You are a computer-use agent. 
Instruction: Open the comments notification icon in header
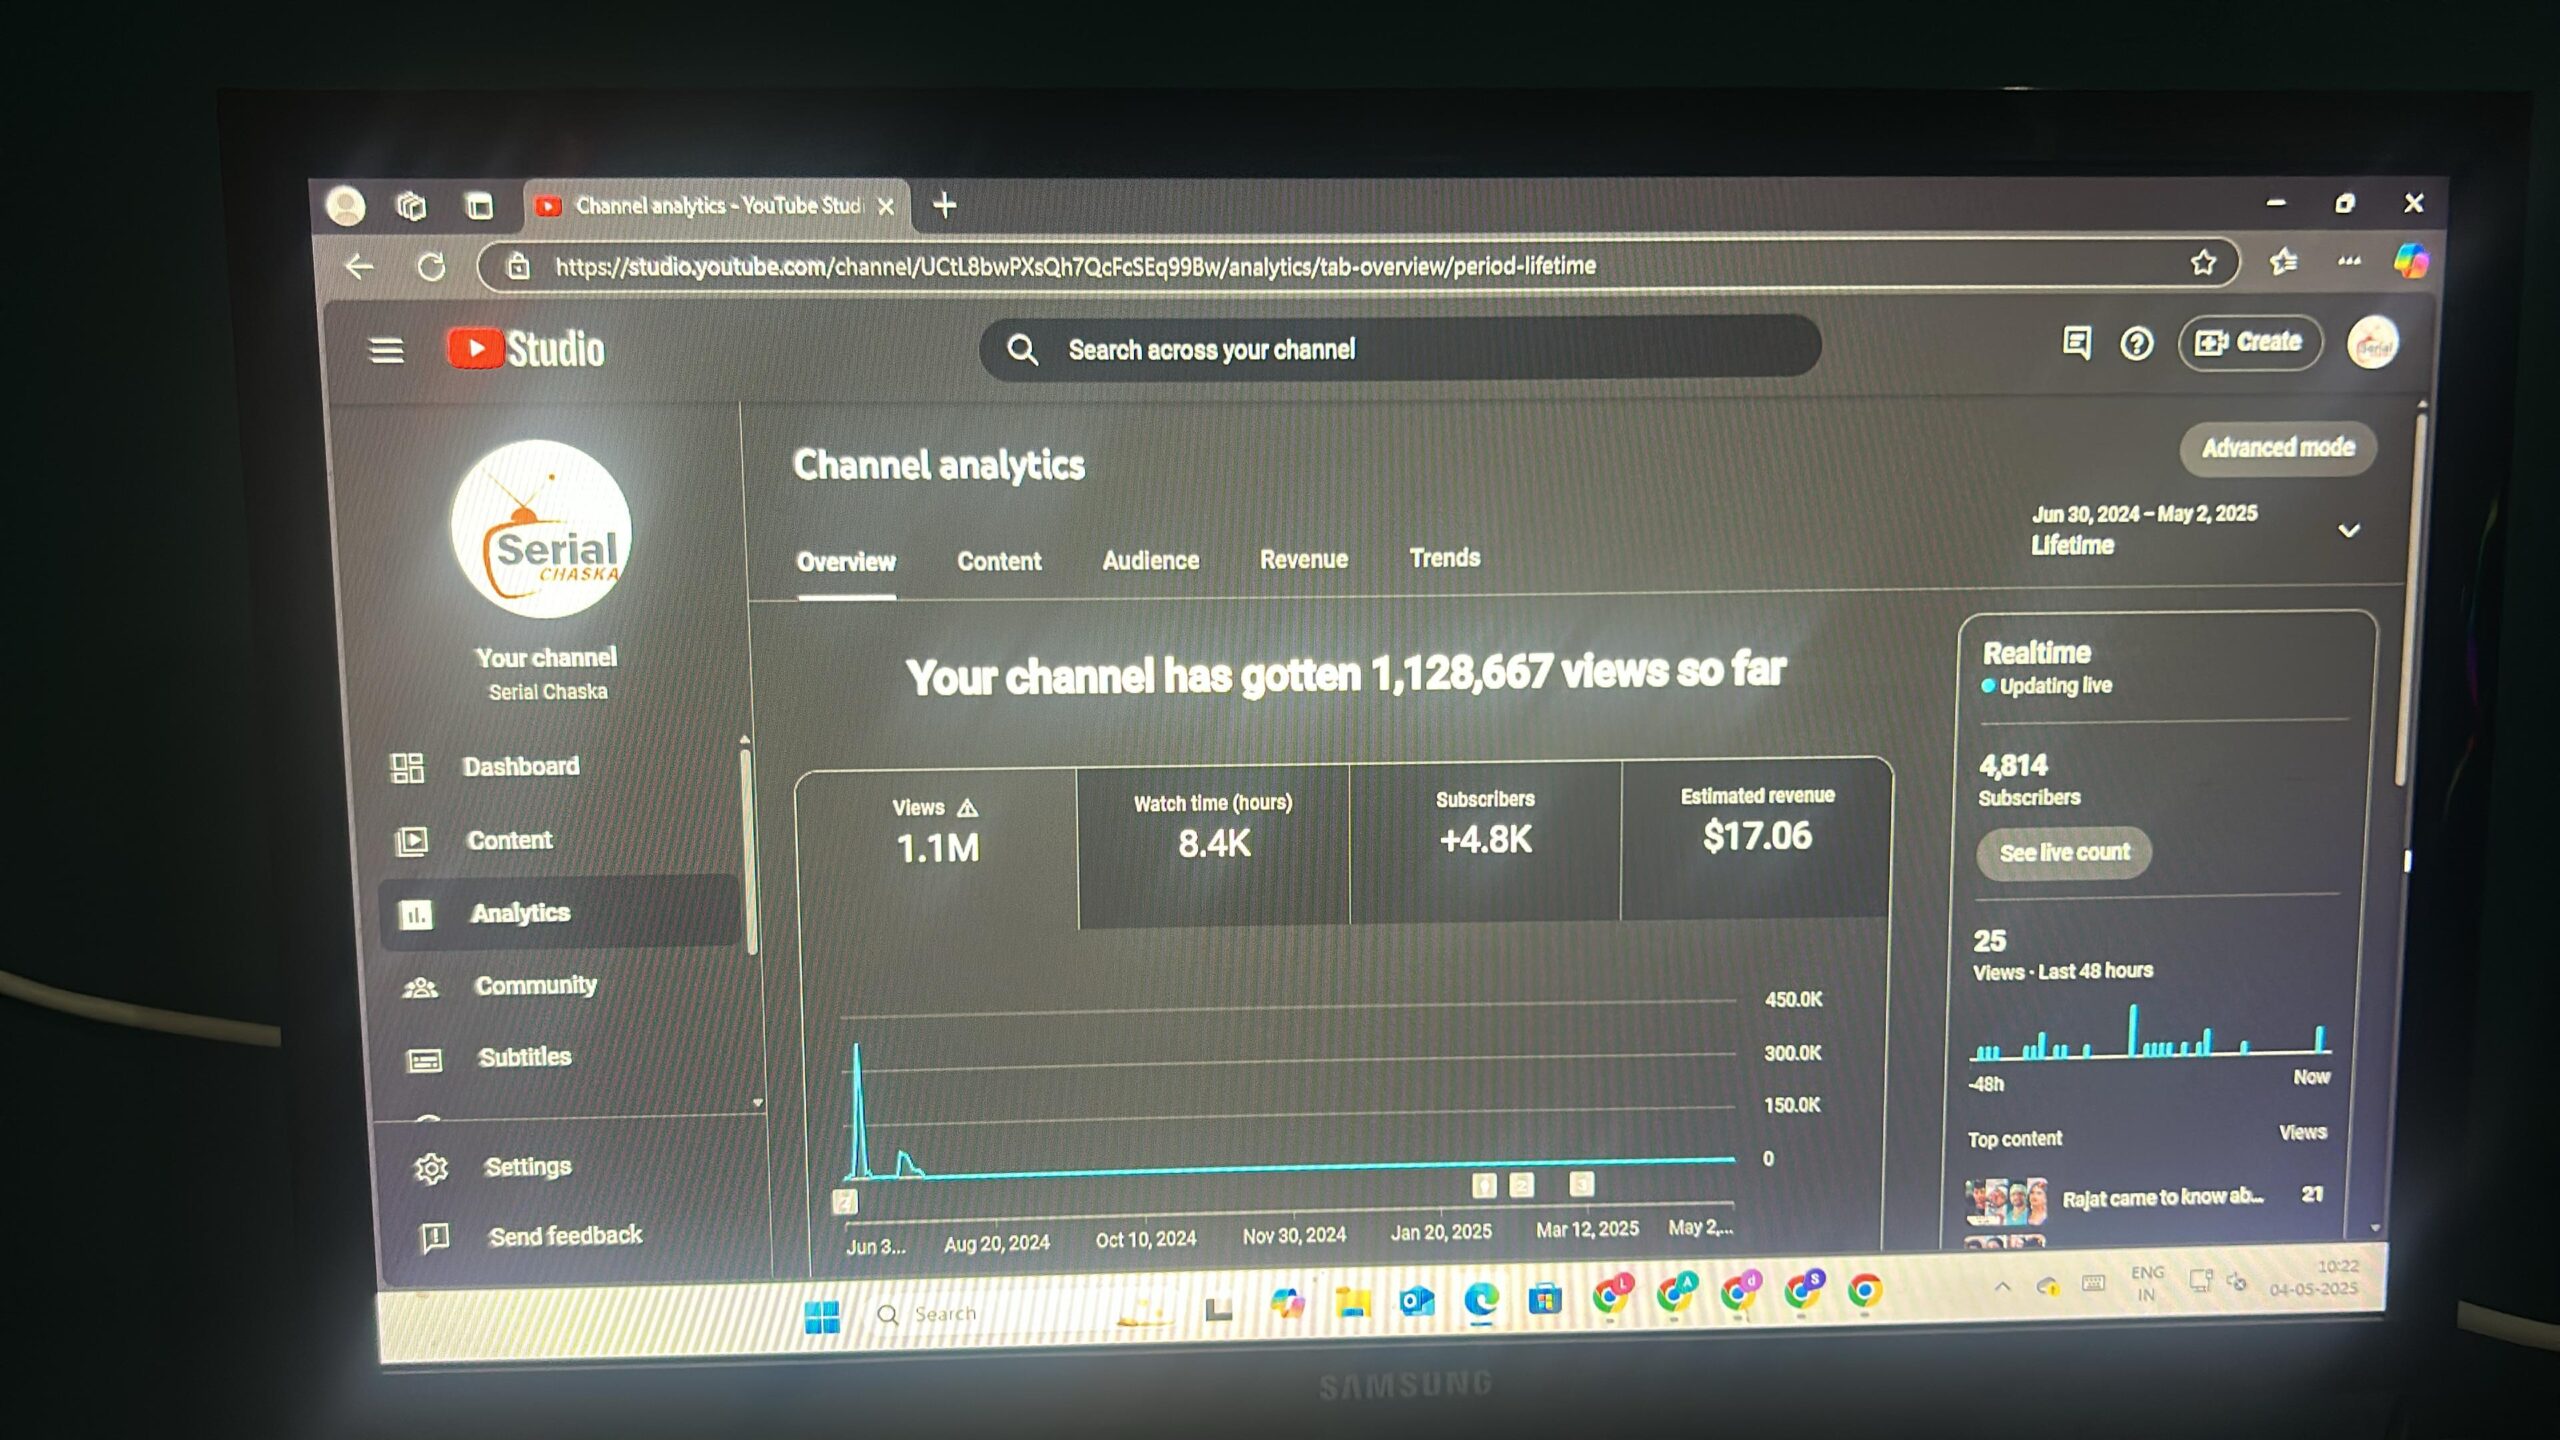pos(2076,344)
